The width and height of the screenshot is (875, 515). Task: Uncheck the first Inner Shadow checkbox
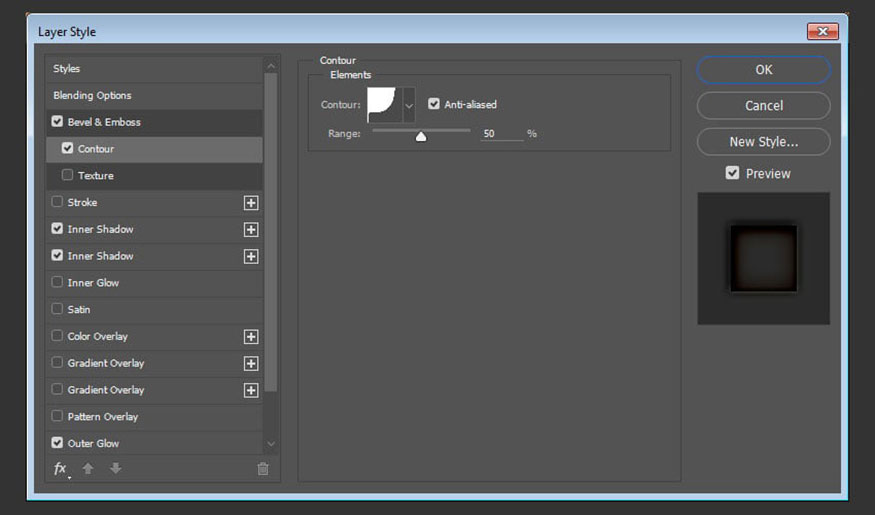pos(57,228)
